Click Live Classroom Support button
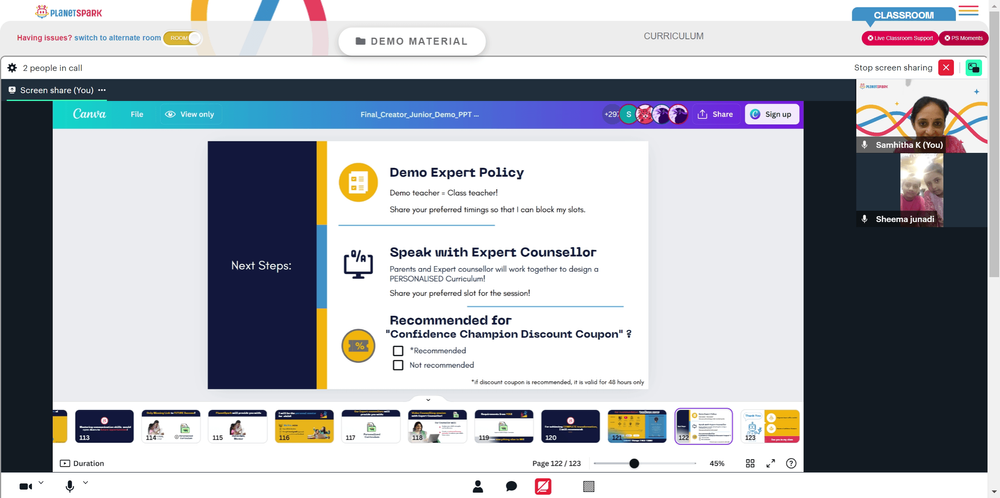This screenshot has width=1000, height=498. tap(900, 38)
